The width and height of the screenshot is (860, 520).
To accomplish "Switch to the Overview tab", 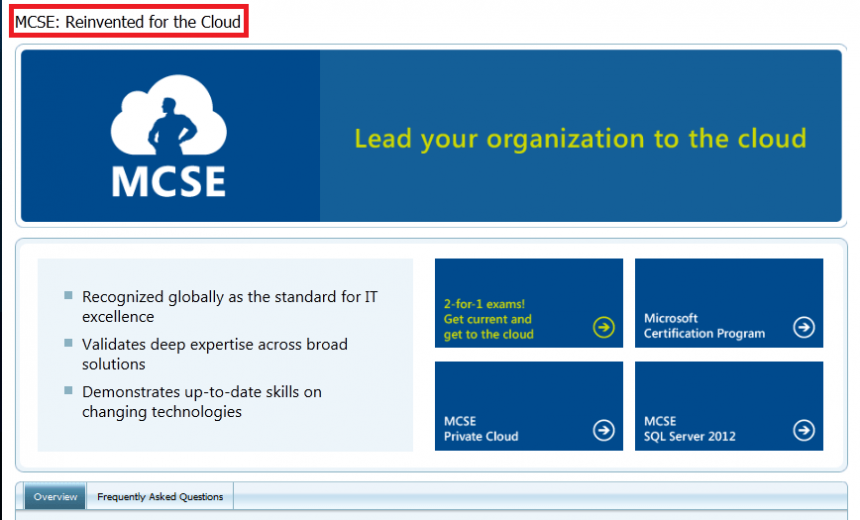I will click(55, 496).
